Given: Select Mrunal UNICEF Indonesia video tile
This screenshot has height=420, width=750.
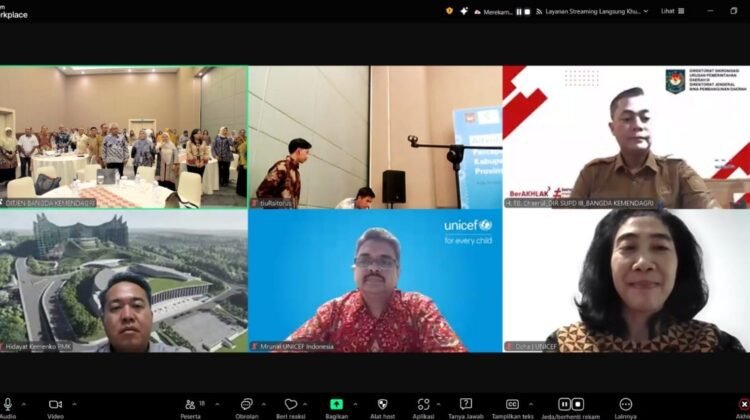Looking at the screenshot, I should (375, 281).
